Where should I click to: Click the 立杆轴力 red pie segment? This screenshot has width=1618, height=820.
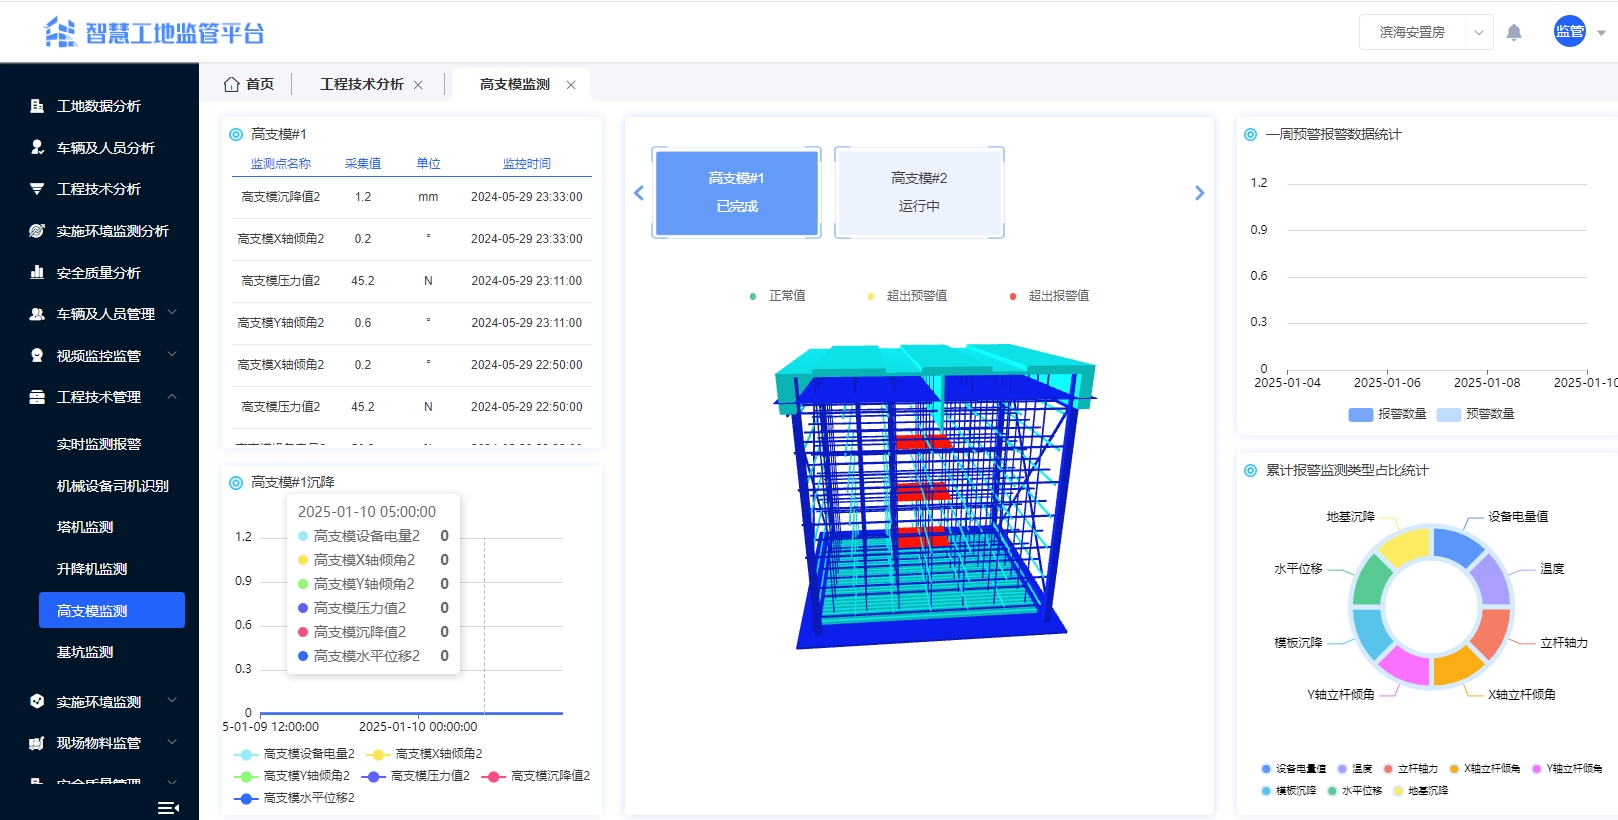point(1490,631)
